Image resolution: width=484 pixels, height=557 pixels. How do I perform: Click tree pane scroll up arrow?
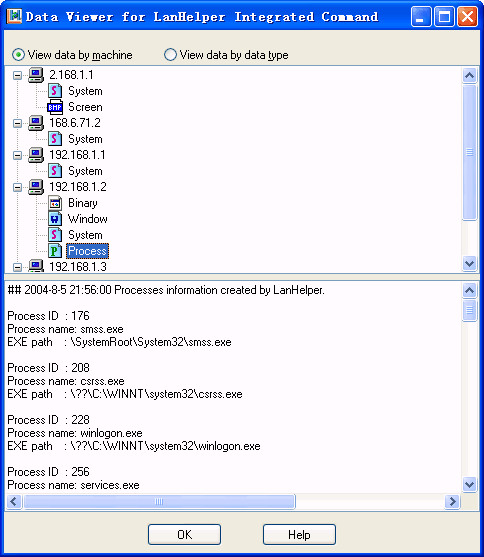(x=469, y=75)
